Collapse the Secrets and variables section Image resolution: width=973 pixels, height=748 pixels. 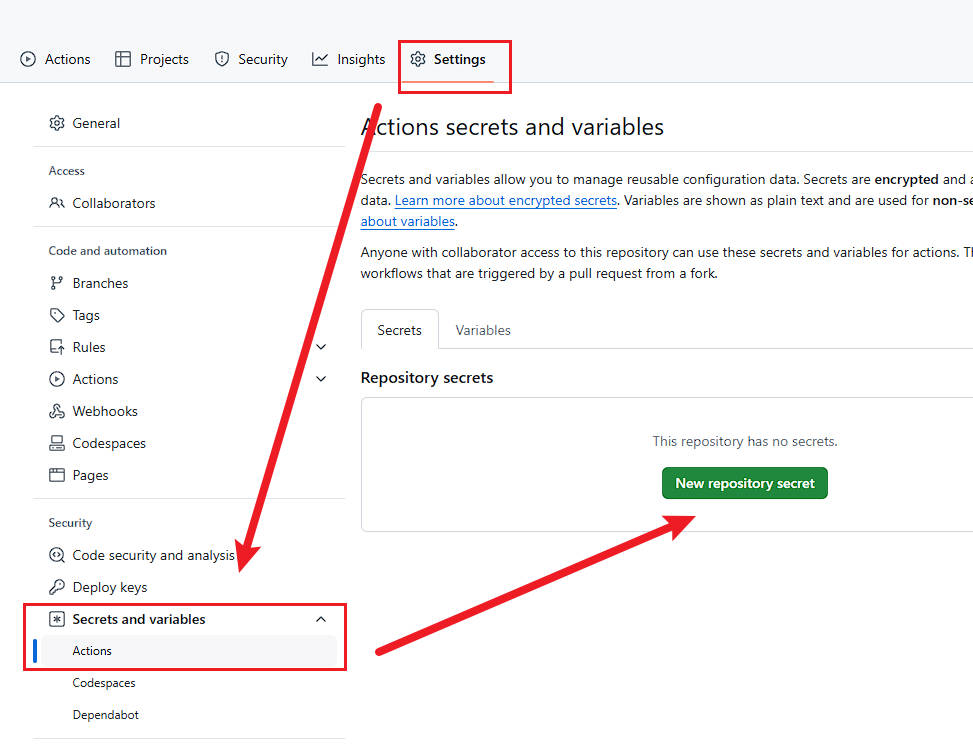point(321,619)
